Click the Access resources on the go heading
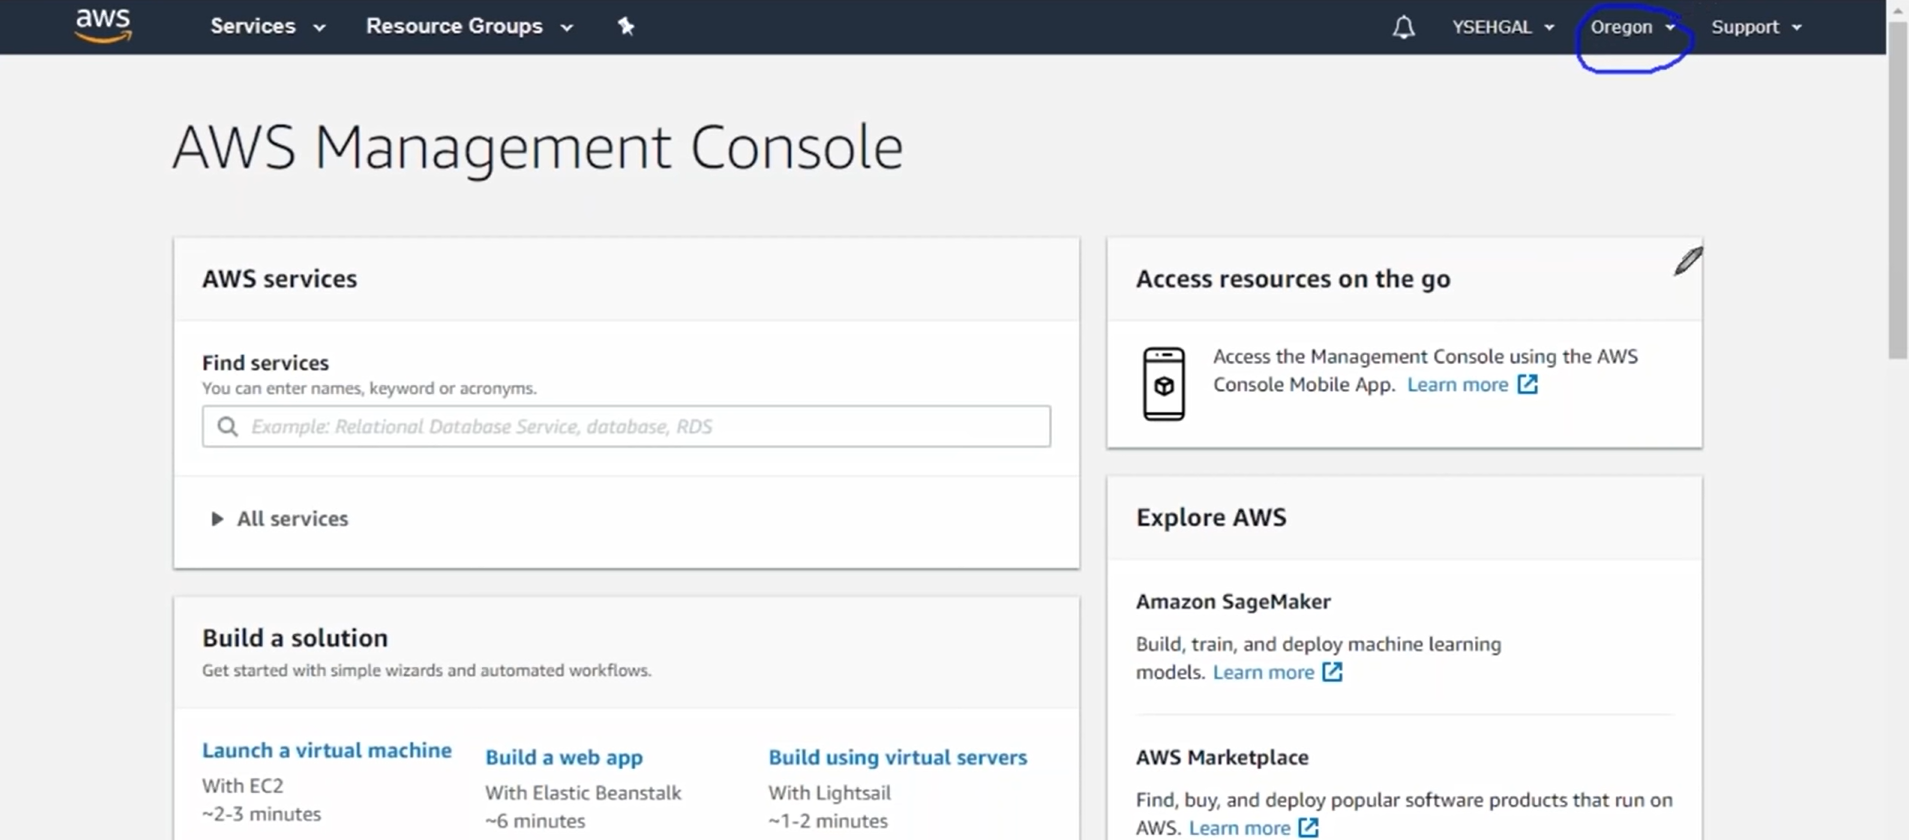Image resolution: width=1909 pixels, height=840 pixels. click(x=1293, y=279)
